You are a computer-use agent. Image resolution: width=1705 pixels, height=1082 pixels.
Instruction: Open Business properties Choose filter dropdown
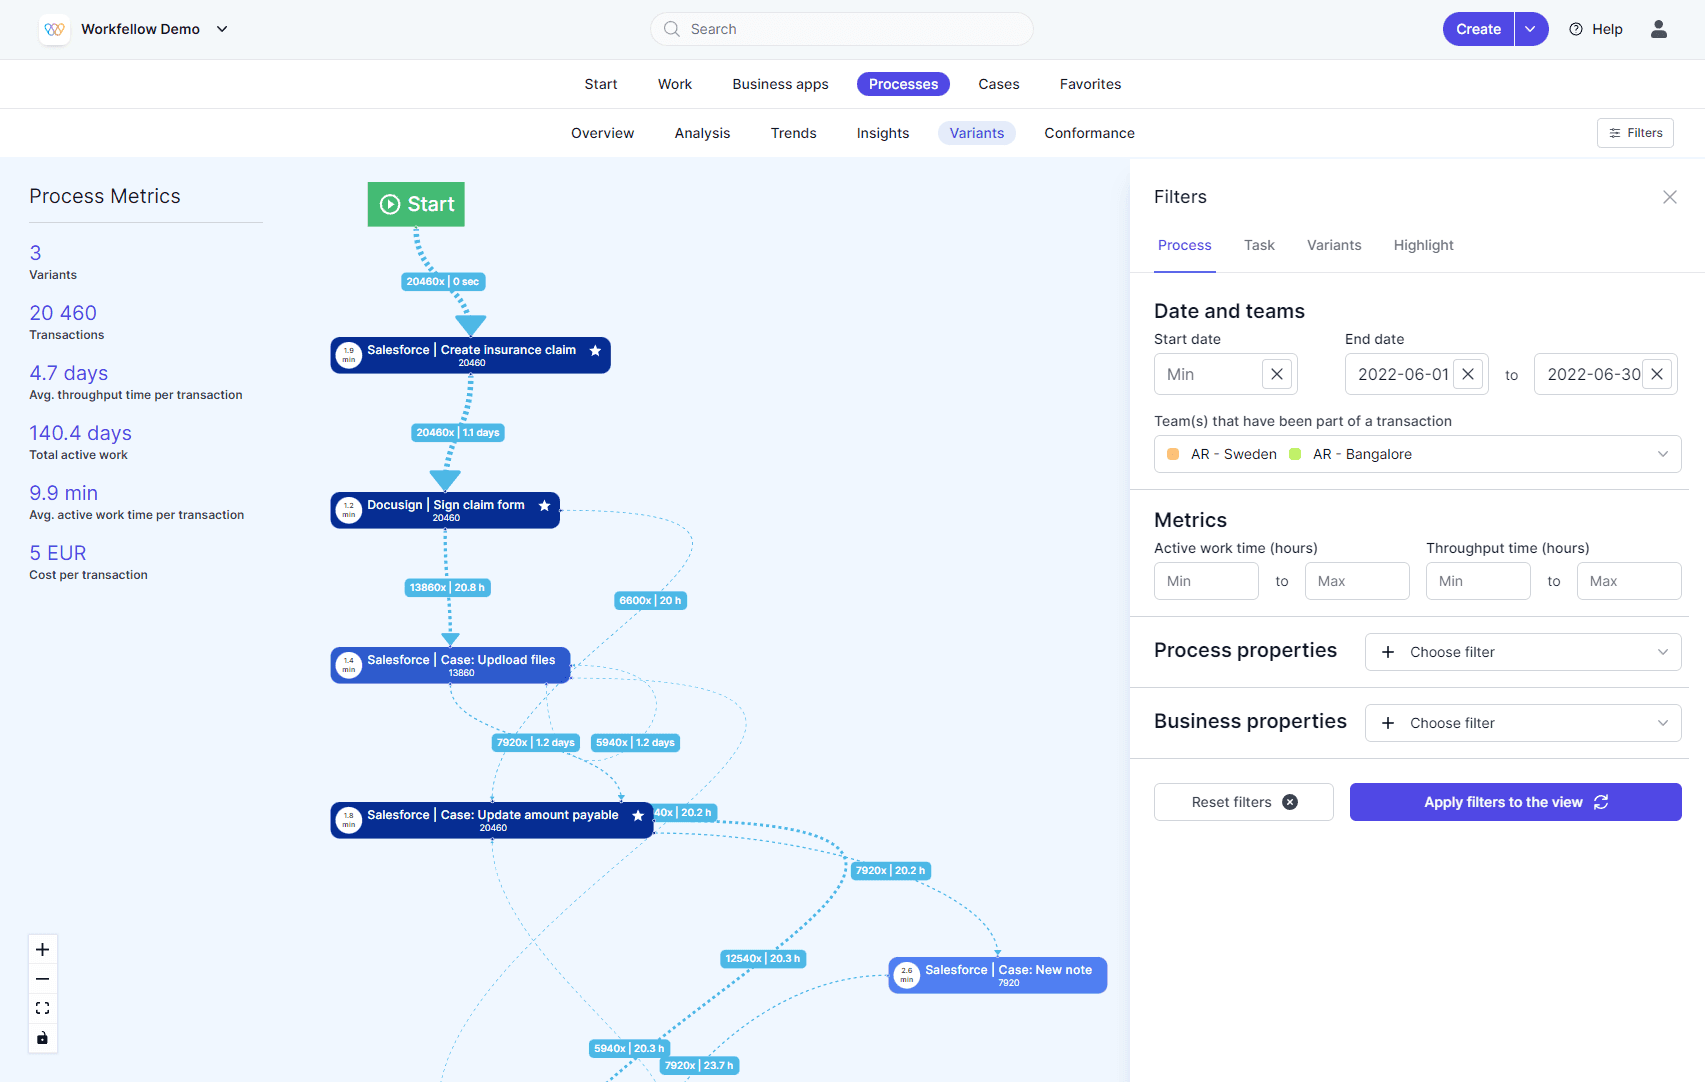coord(1523,723)
